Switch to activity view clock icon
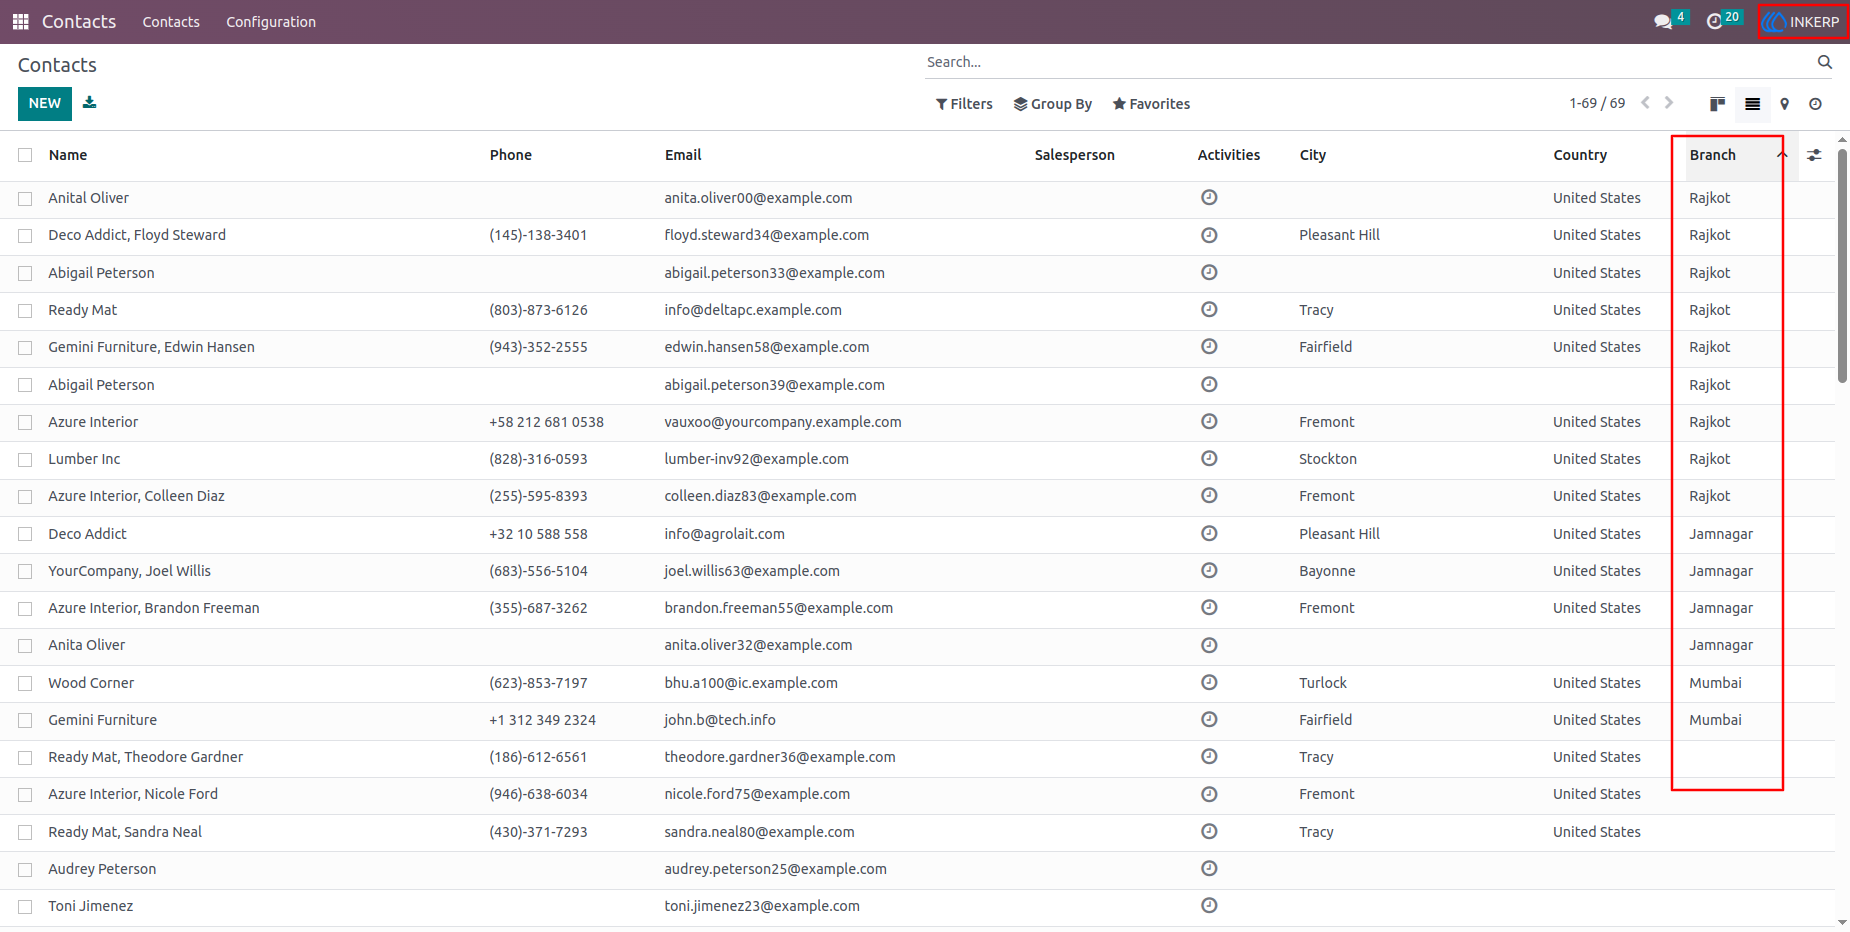This screenshot has height=932, width=1850. pyautogui.click(x=1816, y=104)
